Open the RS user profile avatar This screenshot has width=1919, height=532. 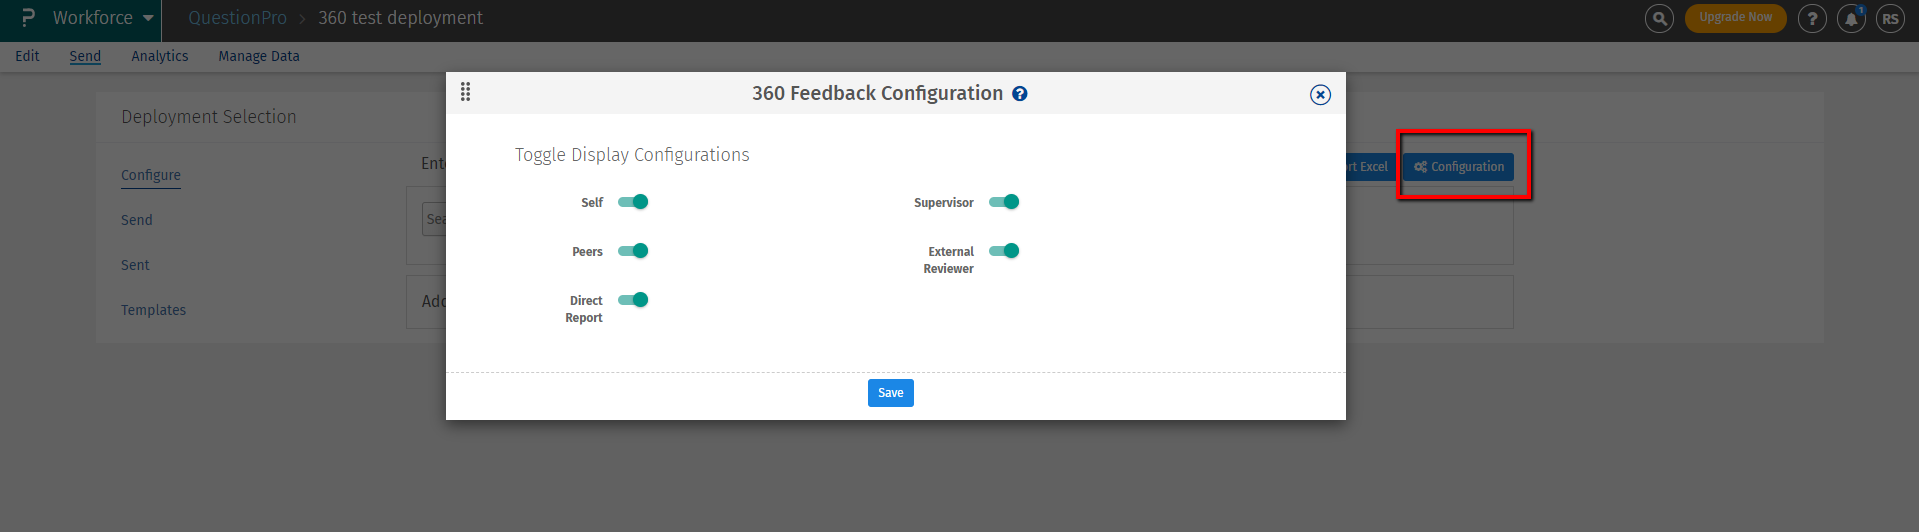(1890, 18)
